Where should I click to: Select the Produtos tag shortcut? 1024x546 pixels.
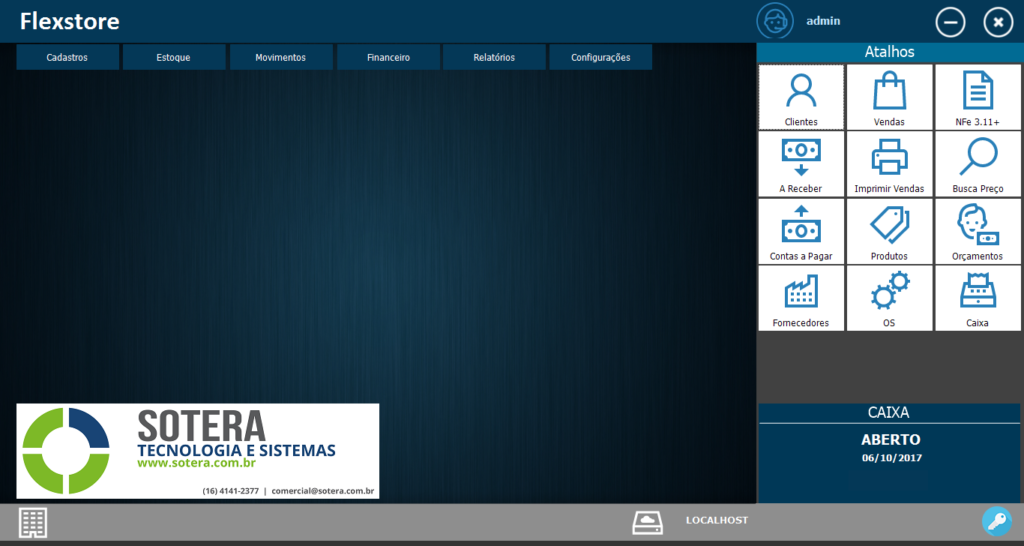click(x=889, y=231)
